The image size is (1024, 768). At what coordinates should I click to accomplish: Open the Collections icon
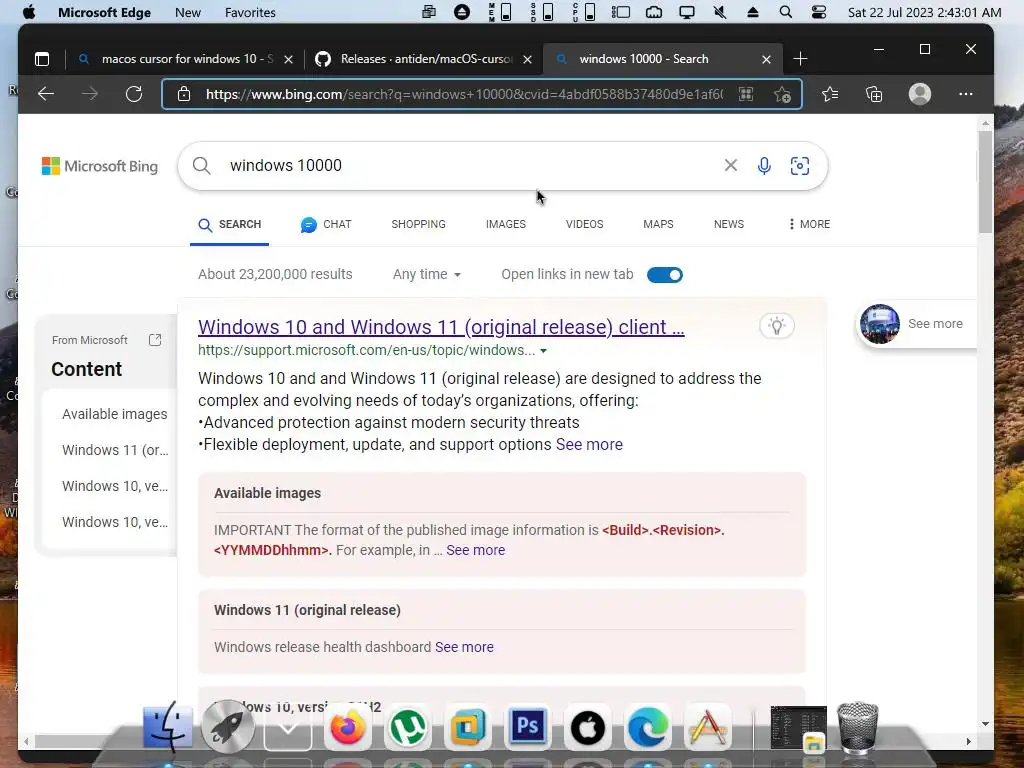pyautogui.click(x=874, y=94)
